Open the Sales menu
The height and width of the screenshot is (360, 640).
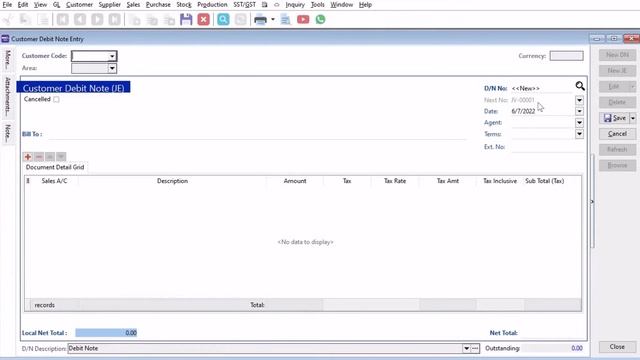(x=133, y=5)
